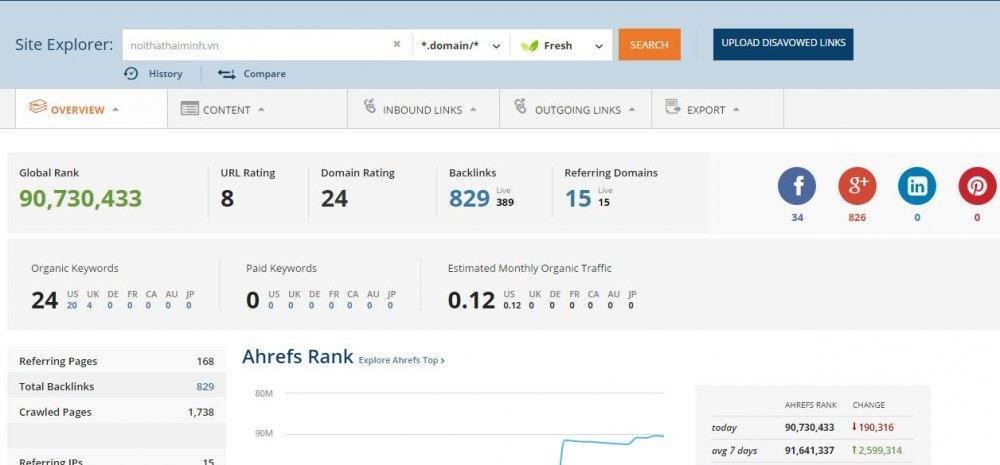Click avg 7 days rank 91,641,337

click(x=809, y=450)
